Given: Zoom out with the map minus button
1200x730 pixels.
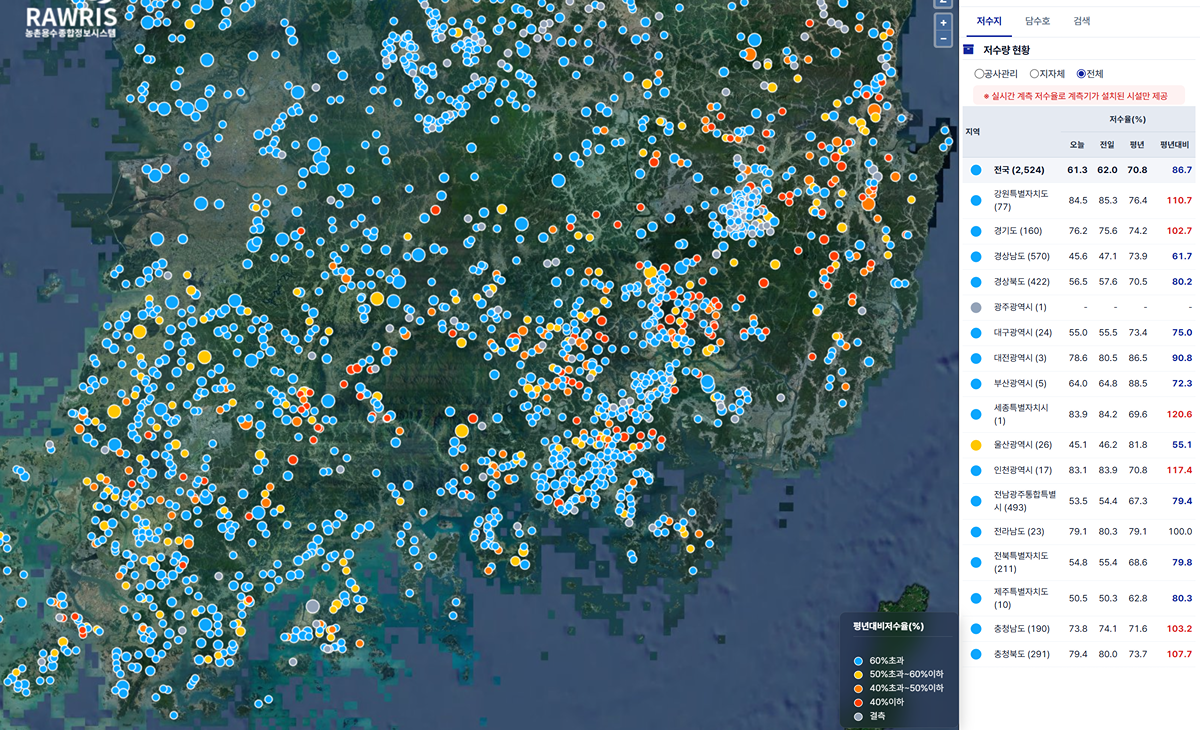Looking at the screenshot, I should (x=943, y=39).
